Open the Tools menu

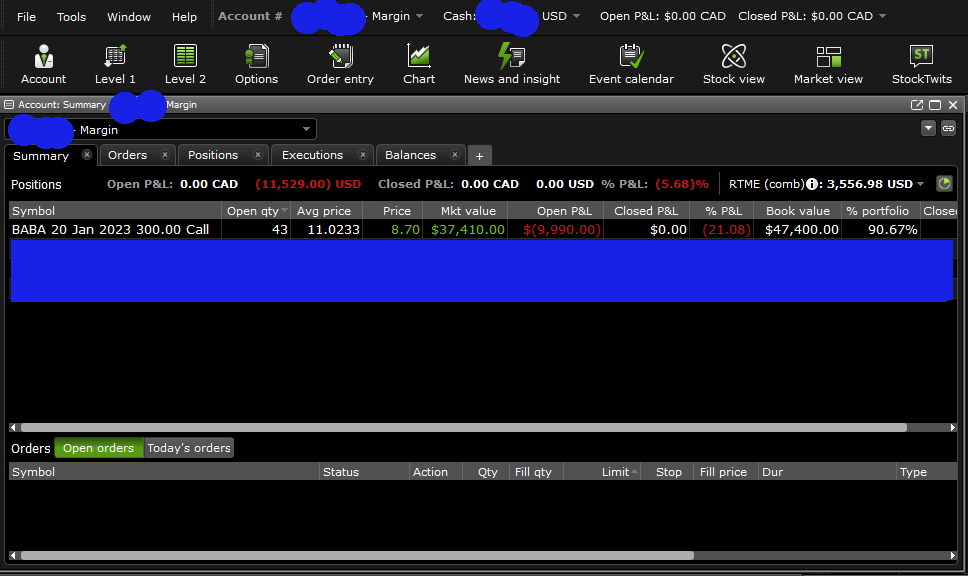click(x=70, y=16)
